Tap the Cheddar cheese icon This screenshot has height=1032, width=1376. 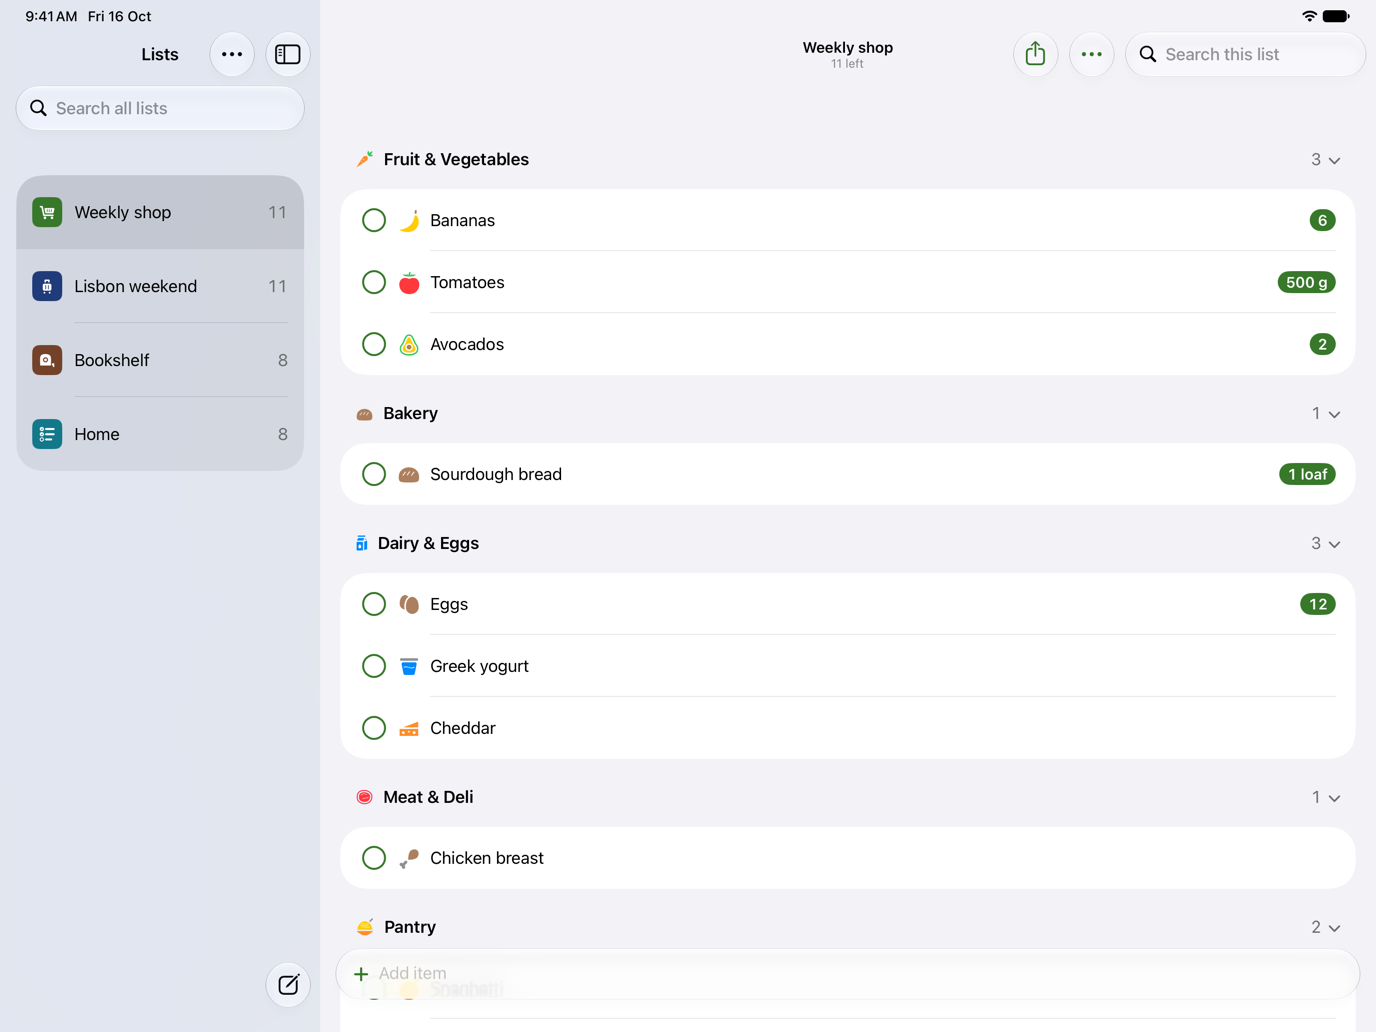click(x=409, y=728)
